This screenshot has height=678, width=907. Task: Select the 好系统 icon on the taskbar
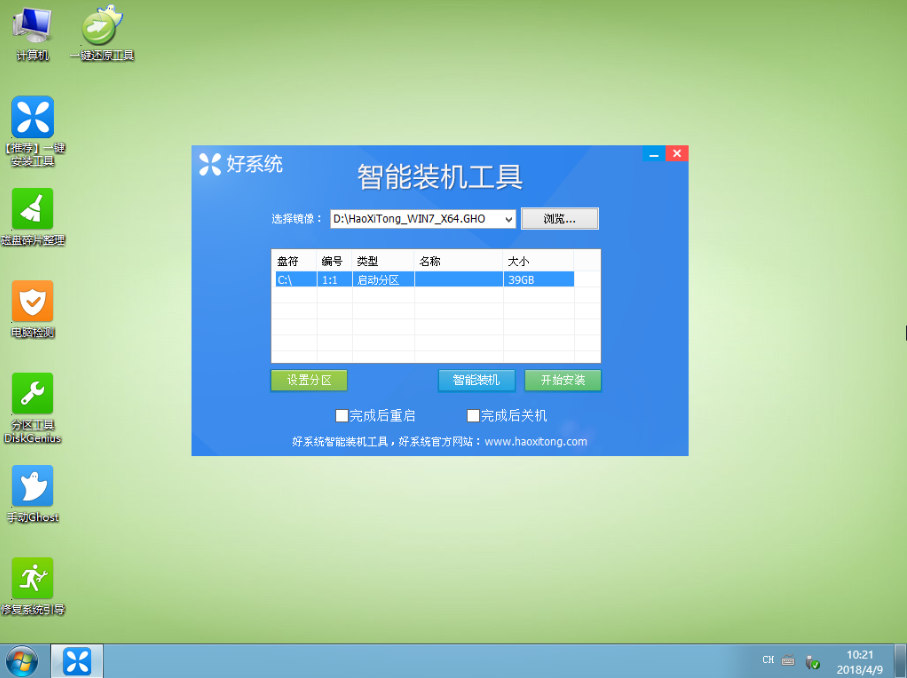[x=75, y=660]
